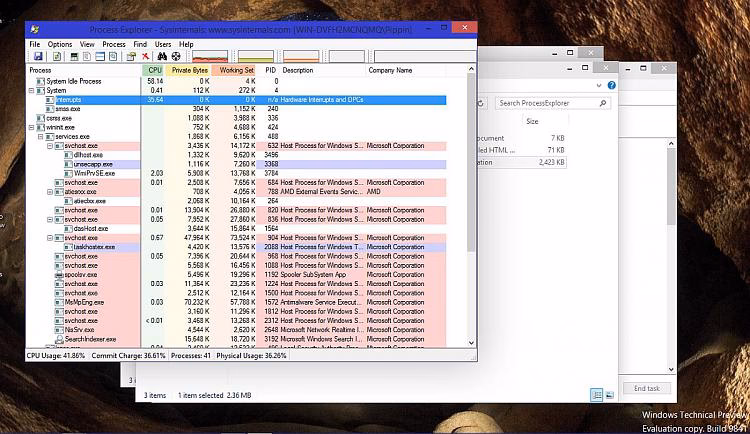
Task: Open the yellow commit history mini graph
Action: point(255,56)
